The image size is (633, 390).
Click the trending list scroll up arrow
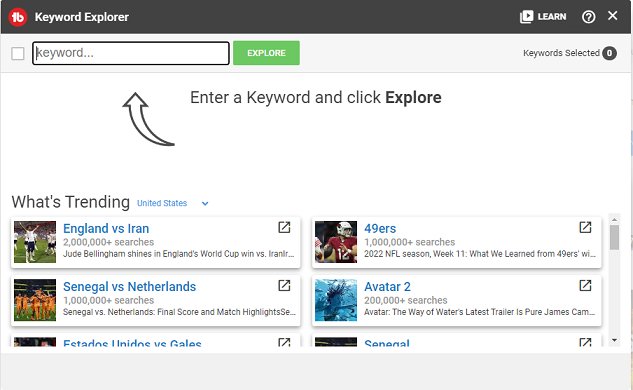(614, 220)
